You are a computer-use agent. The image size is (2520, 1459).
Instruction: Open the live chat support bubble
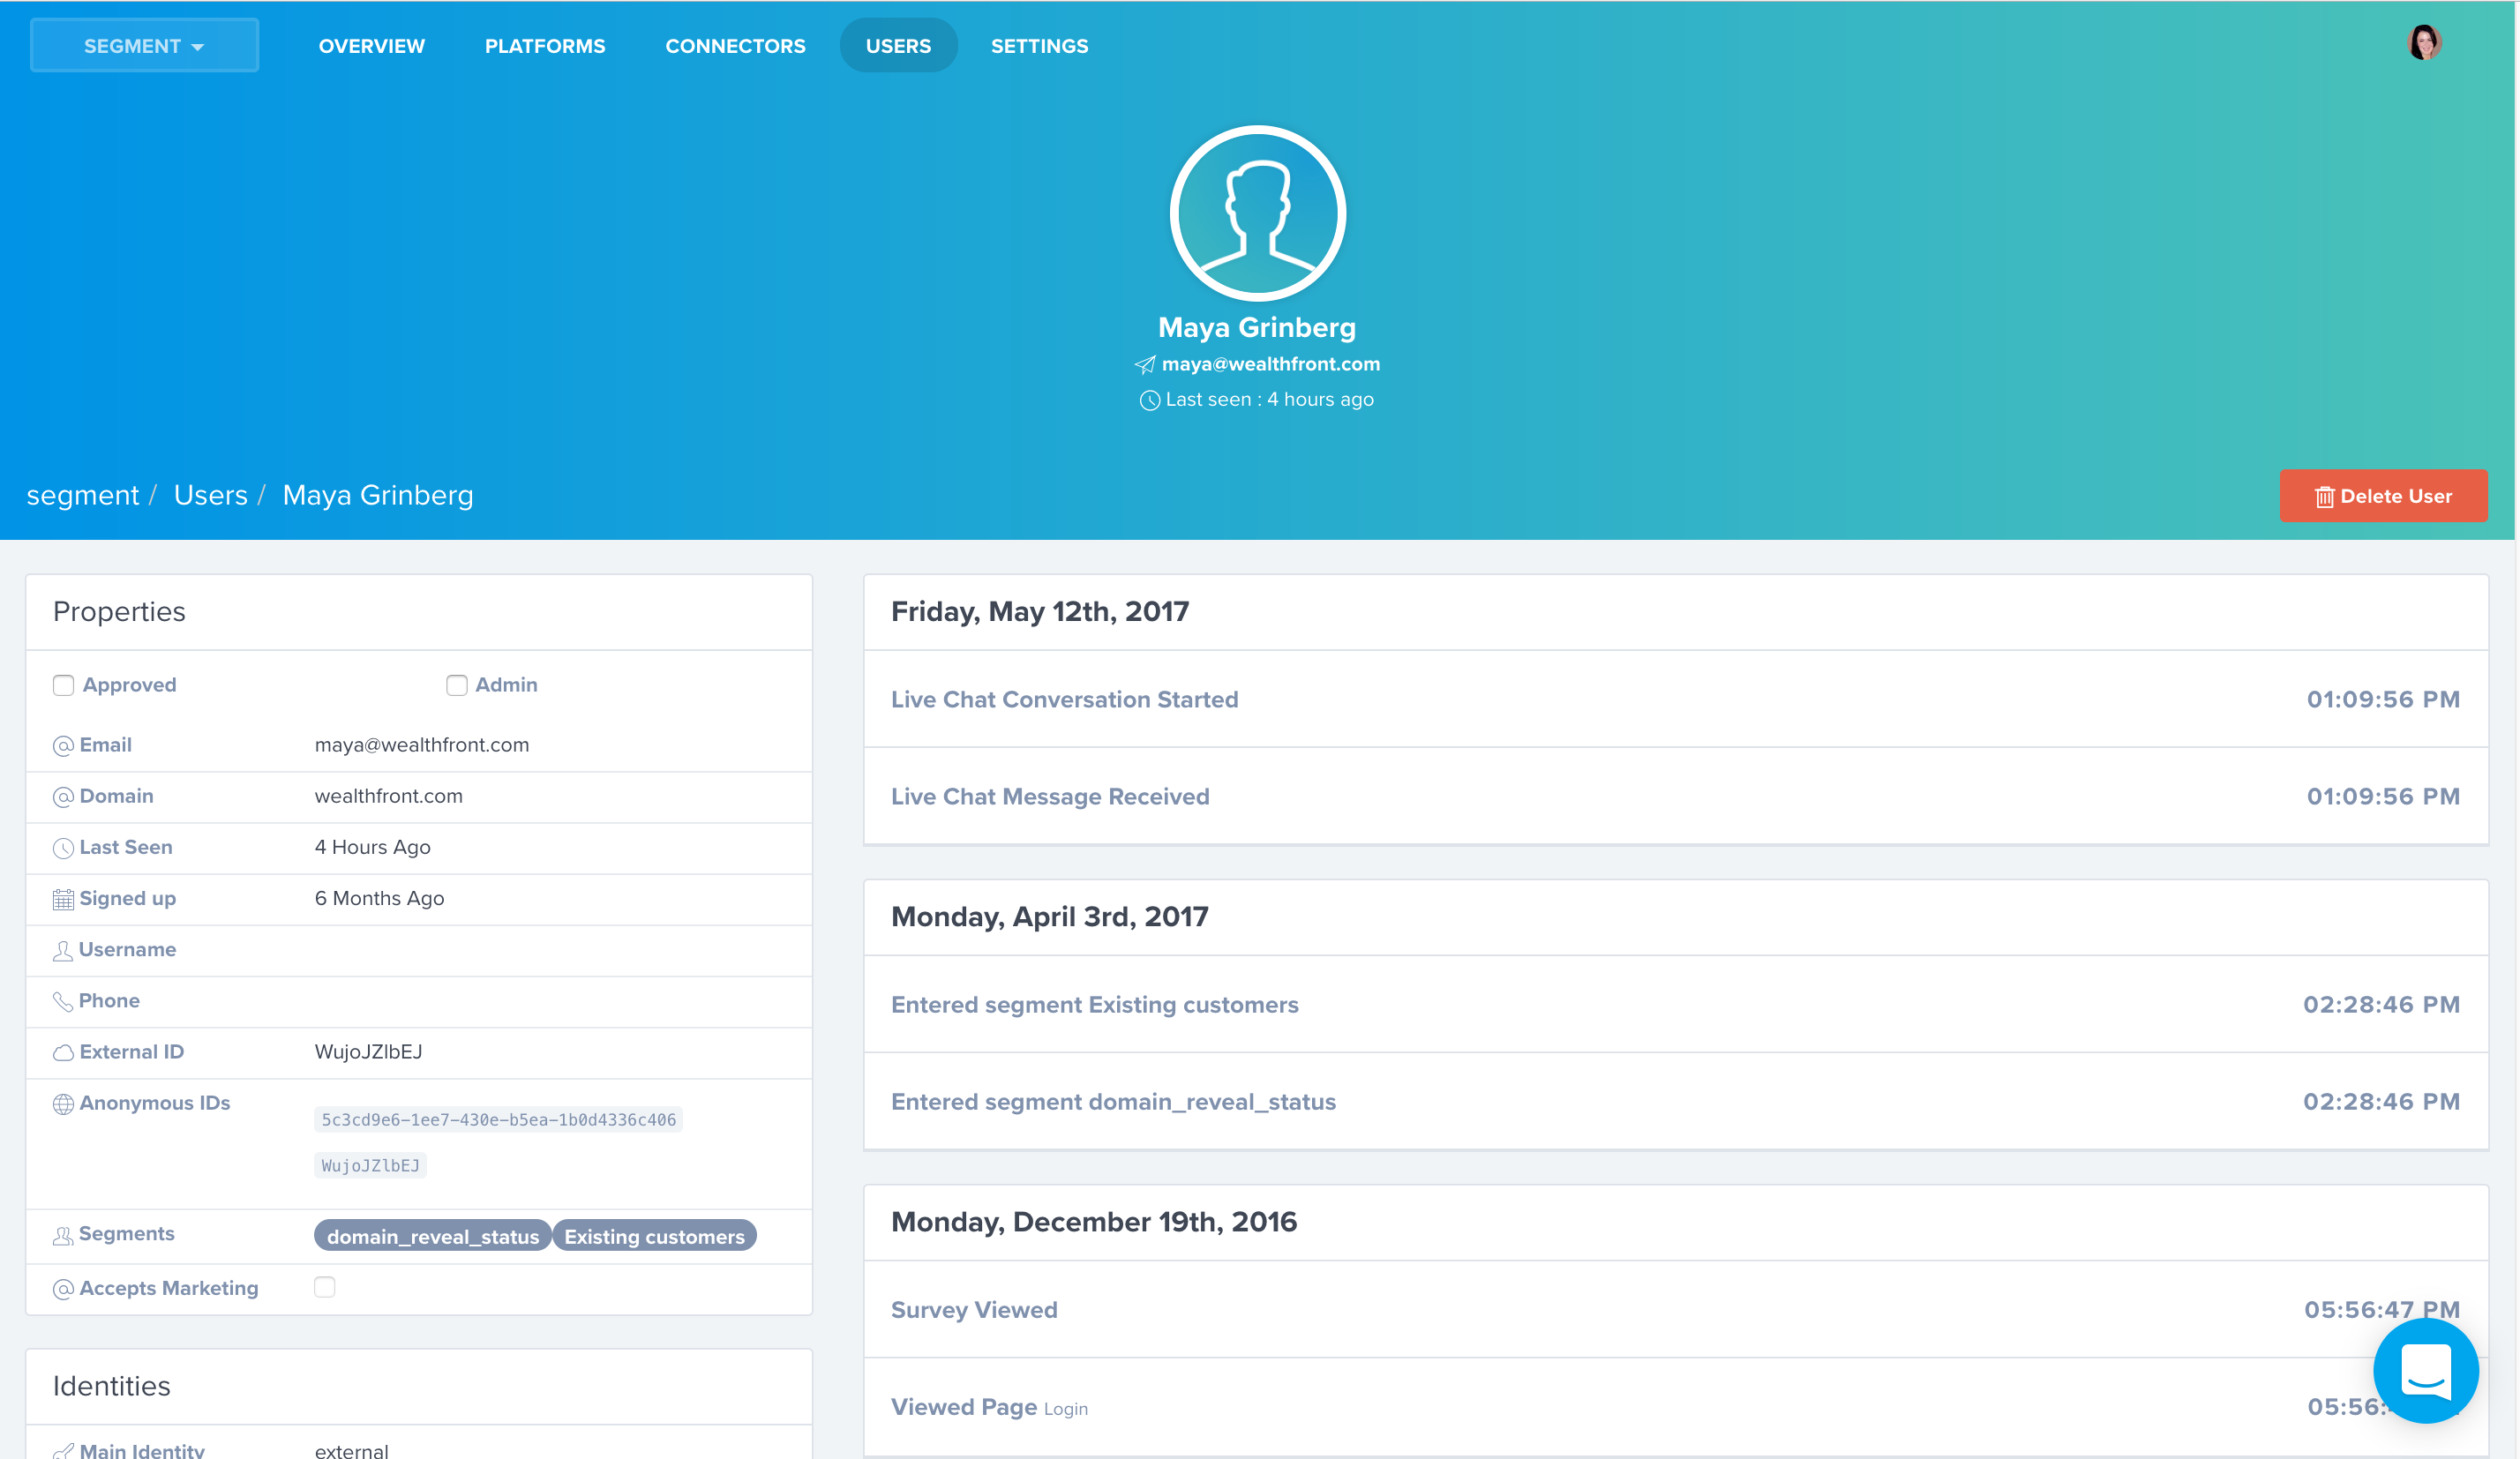[2425, 1370]
